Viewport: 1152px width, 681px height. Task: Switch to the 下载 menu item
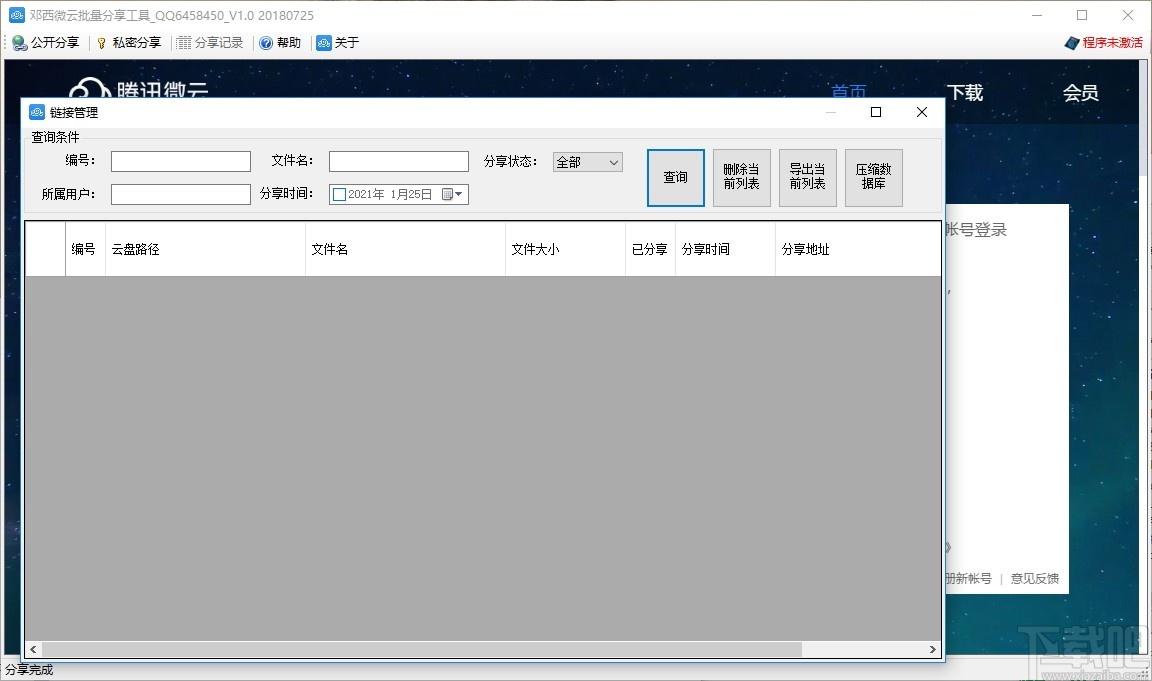tap(967, 91)
